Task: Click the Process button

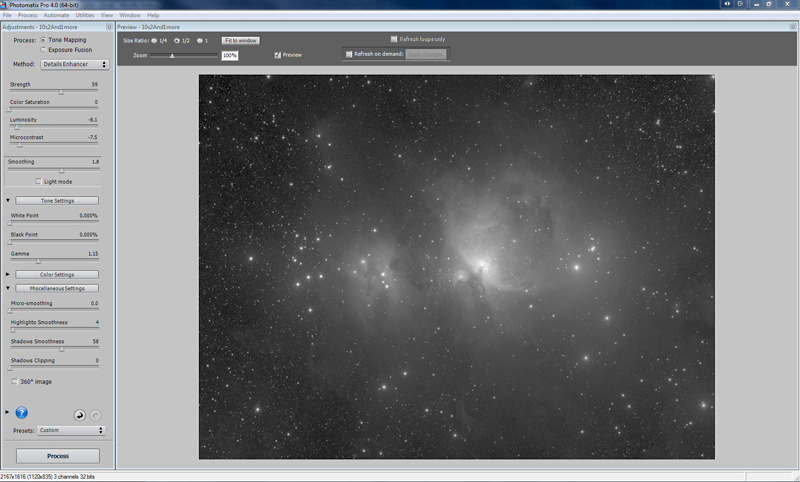Action: click(x=57, y=456)
